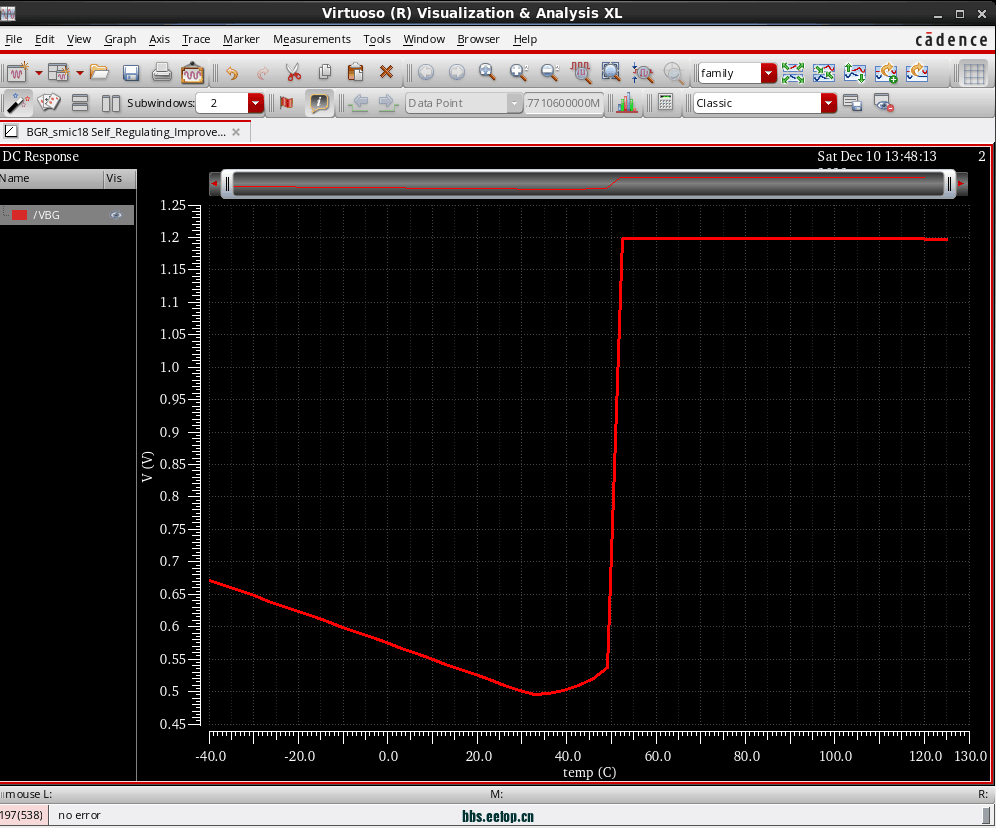Click the append-reload trace icon
The height and width of the screenshot is (828, 996).
click(x=886, y=73)
